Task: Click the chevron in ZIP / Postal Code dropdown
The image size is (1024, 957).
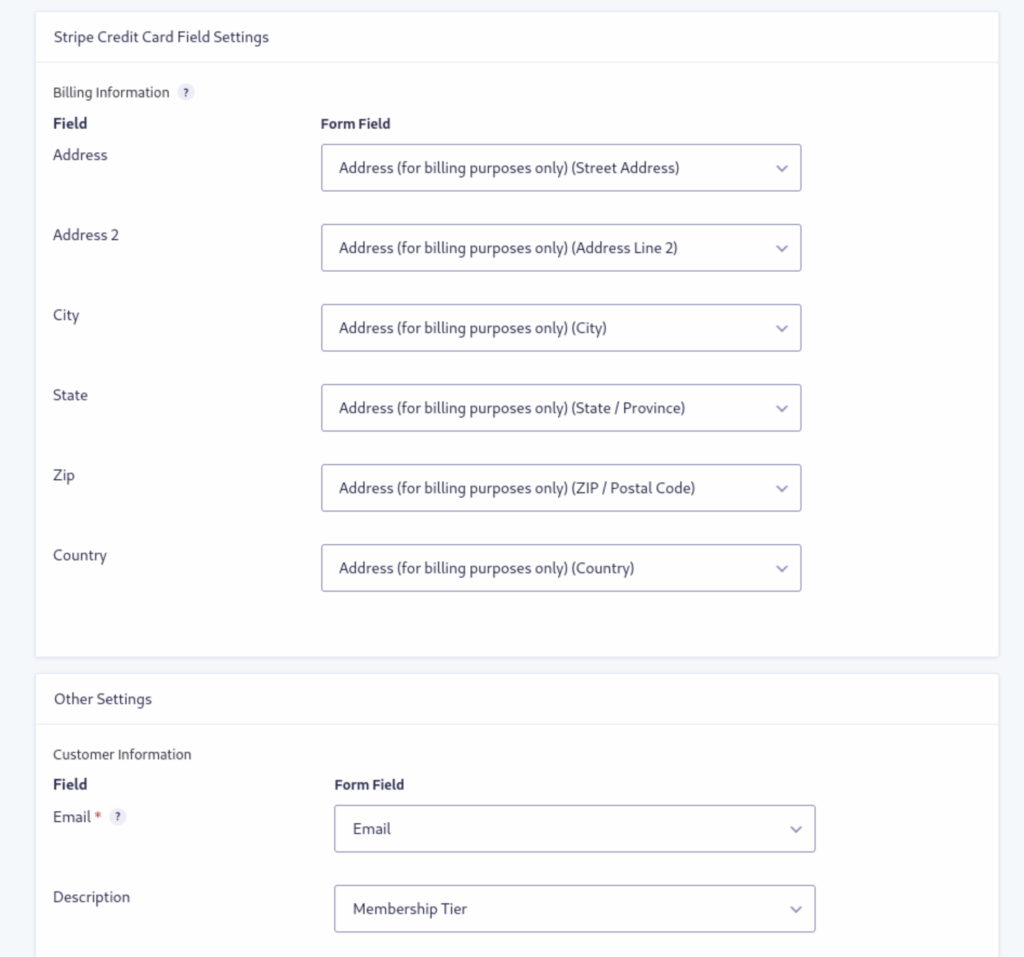Action: click(x=781, y=488)
